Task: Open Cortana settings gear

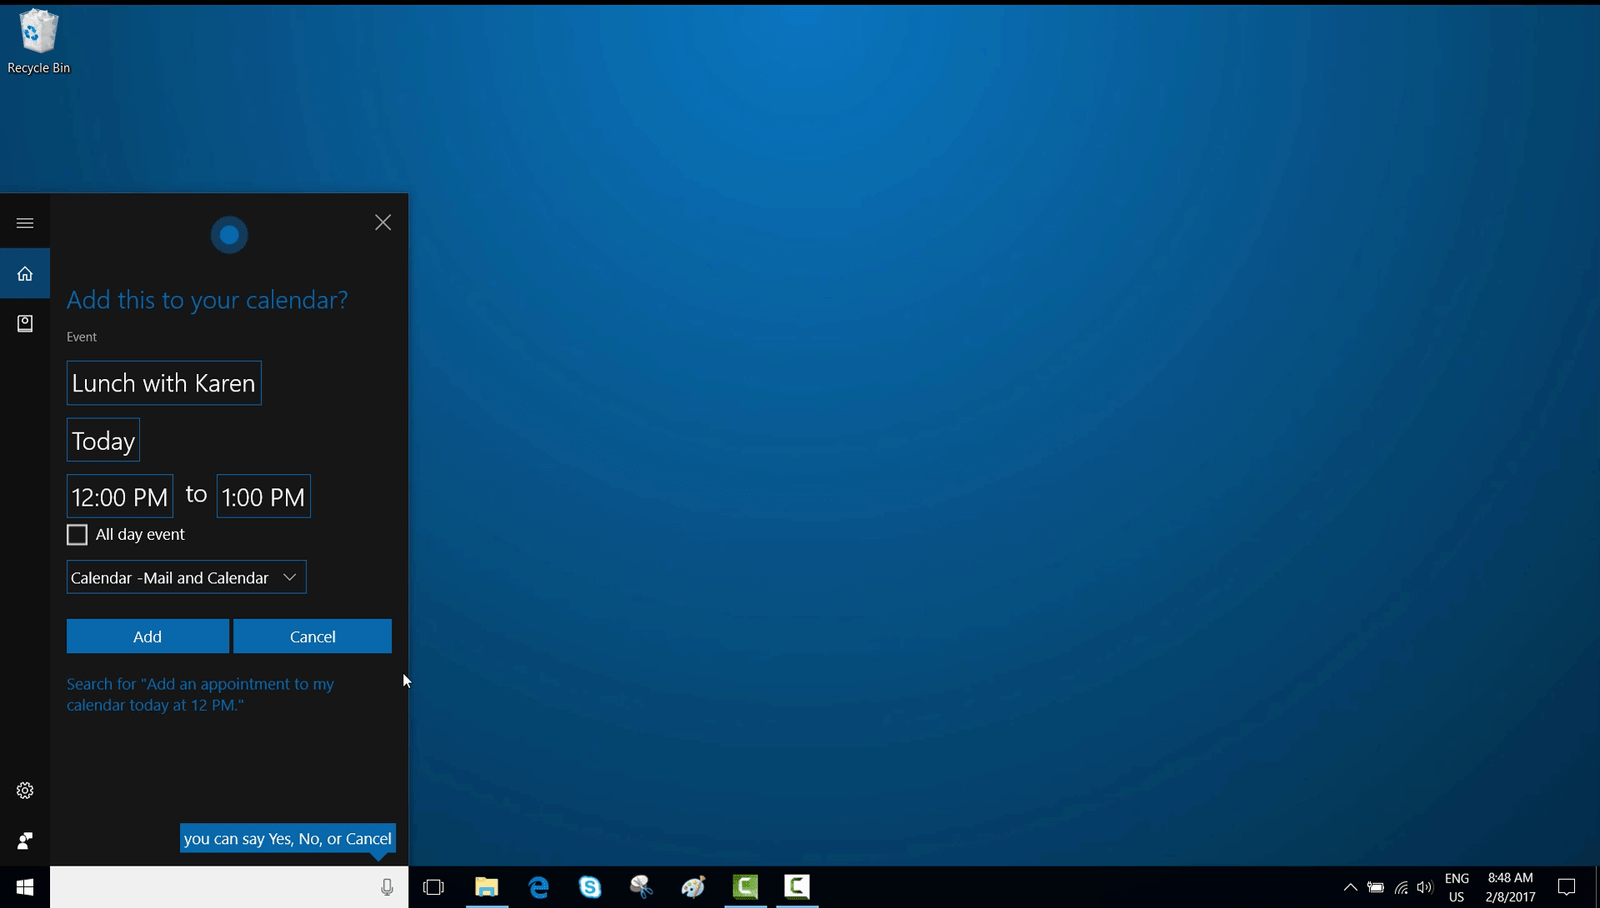Action: pyautogui.click(x=25, y=790)
